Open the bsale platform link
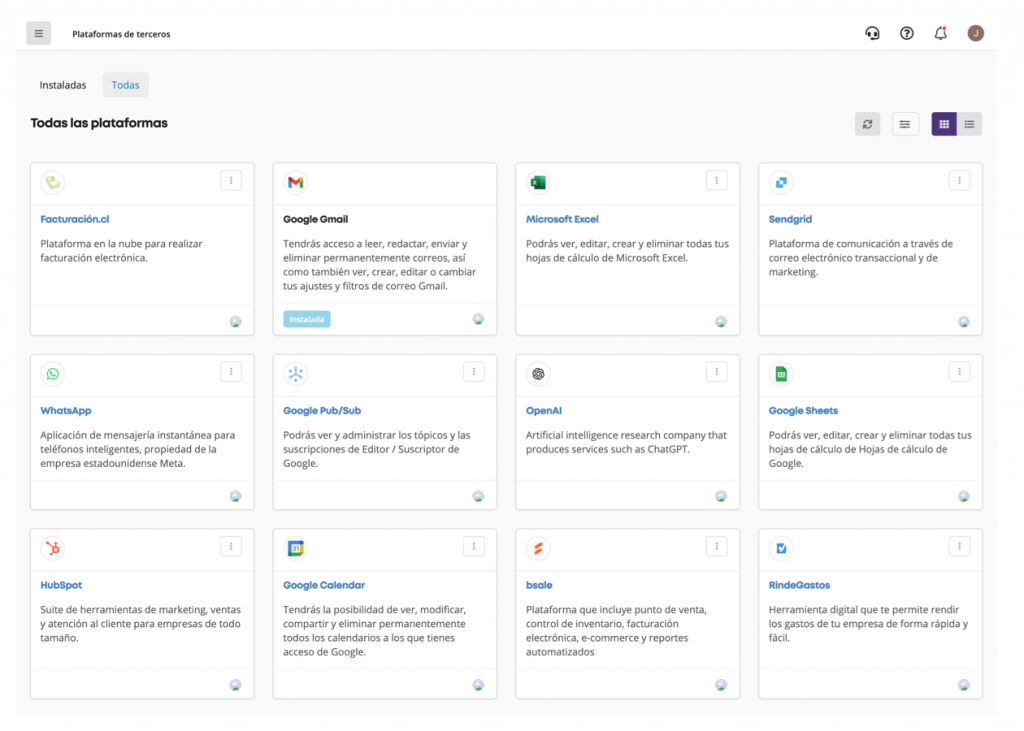The height and width of the screenshot is (731, 1024). [x=539, y=585]
